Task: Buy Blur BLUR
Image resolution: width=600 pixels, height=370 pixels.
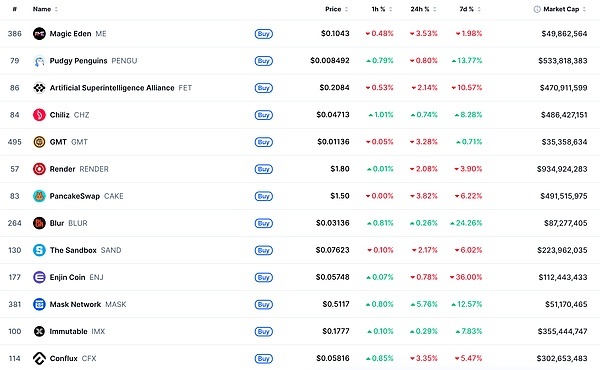Action: click(x=264, y=223)
